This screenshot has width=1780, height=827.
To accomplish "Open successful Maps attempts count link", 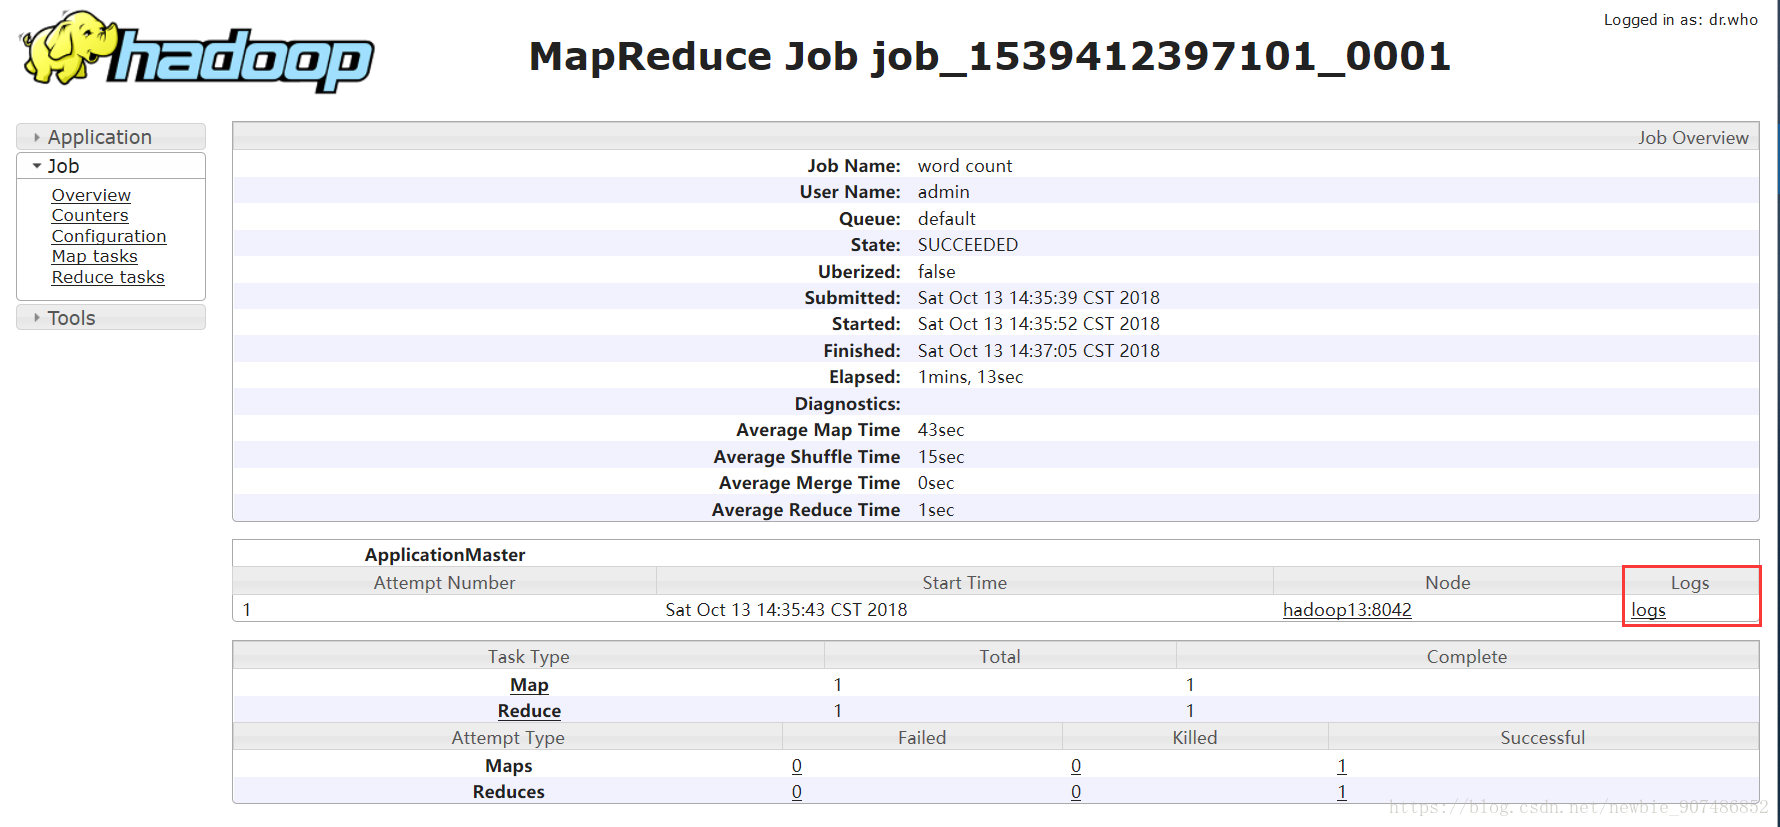I will (x=1342, y=766).
